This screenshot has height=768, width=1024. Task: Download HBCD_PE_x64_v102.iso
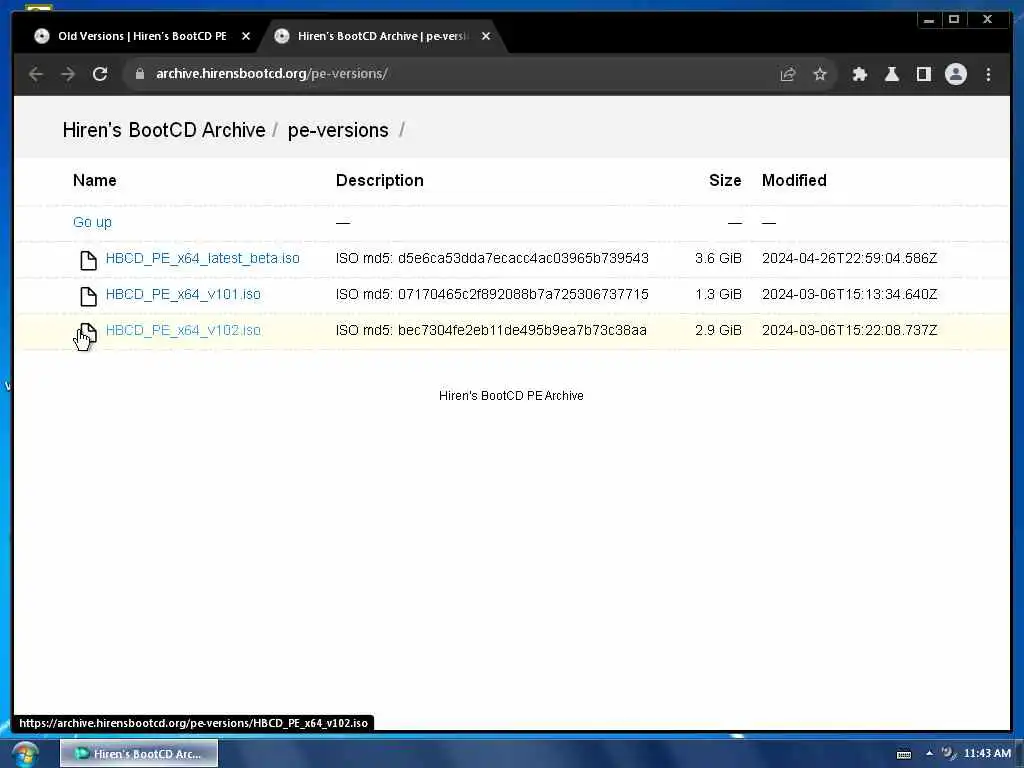click(x=183, y=330)
